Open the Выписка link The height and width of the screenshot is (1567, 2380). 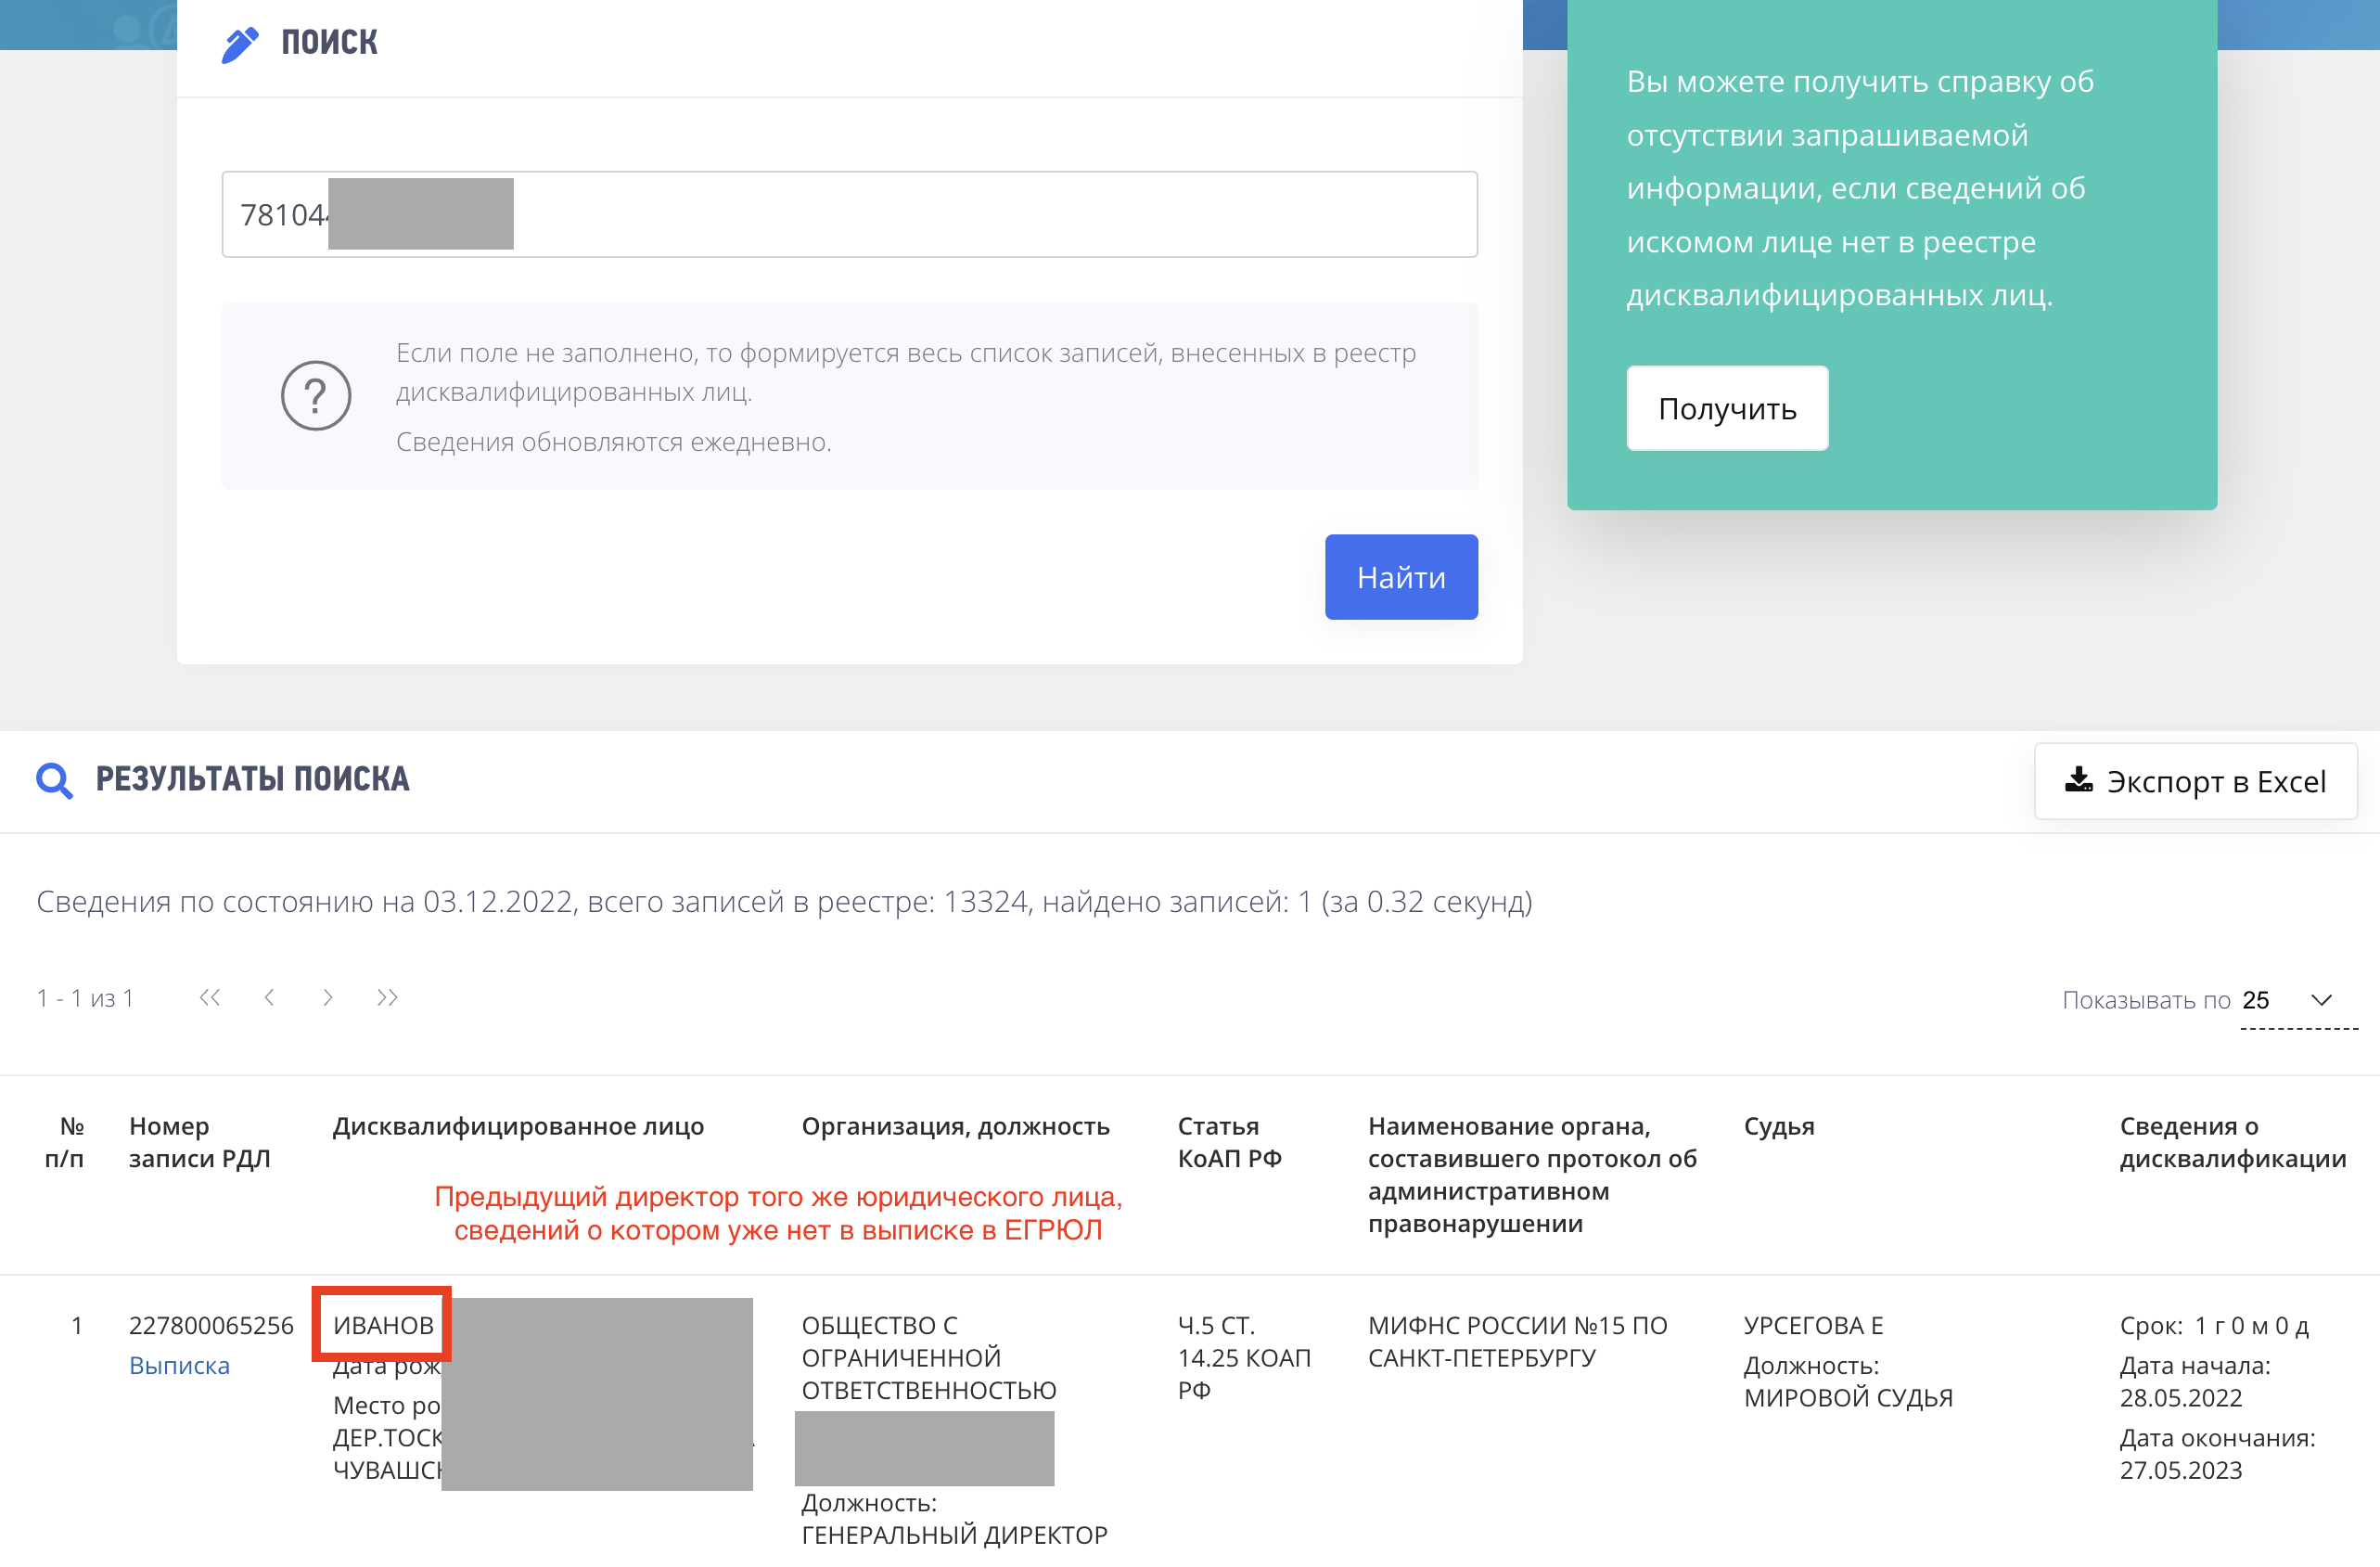pos(179,1365)
